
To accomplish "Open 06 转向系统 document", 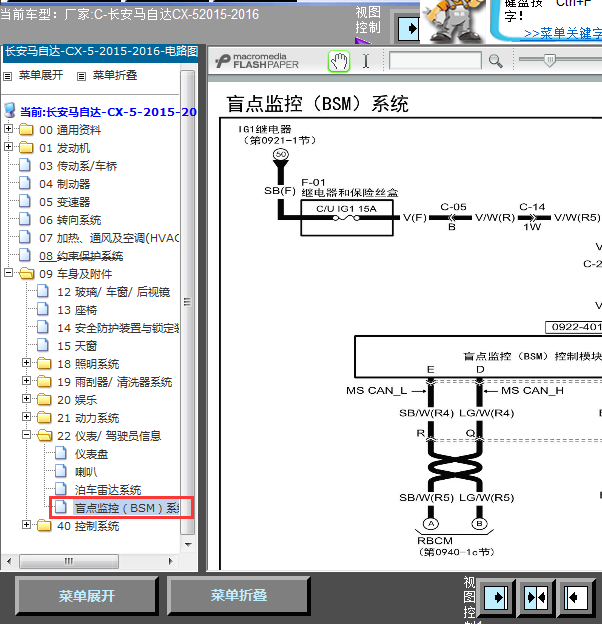I will click(x=70, y=220).
